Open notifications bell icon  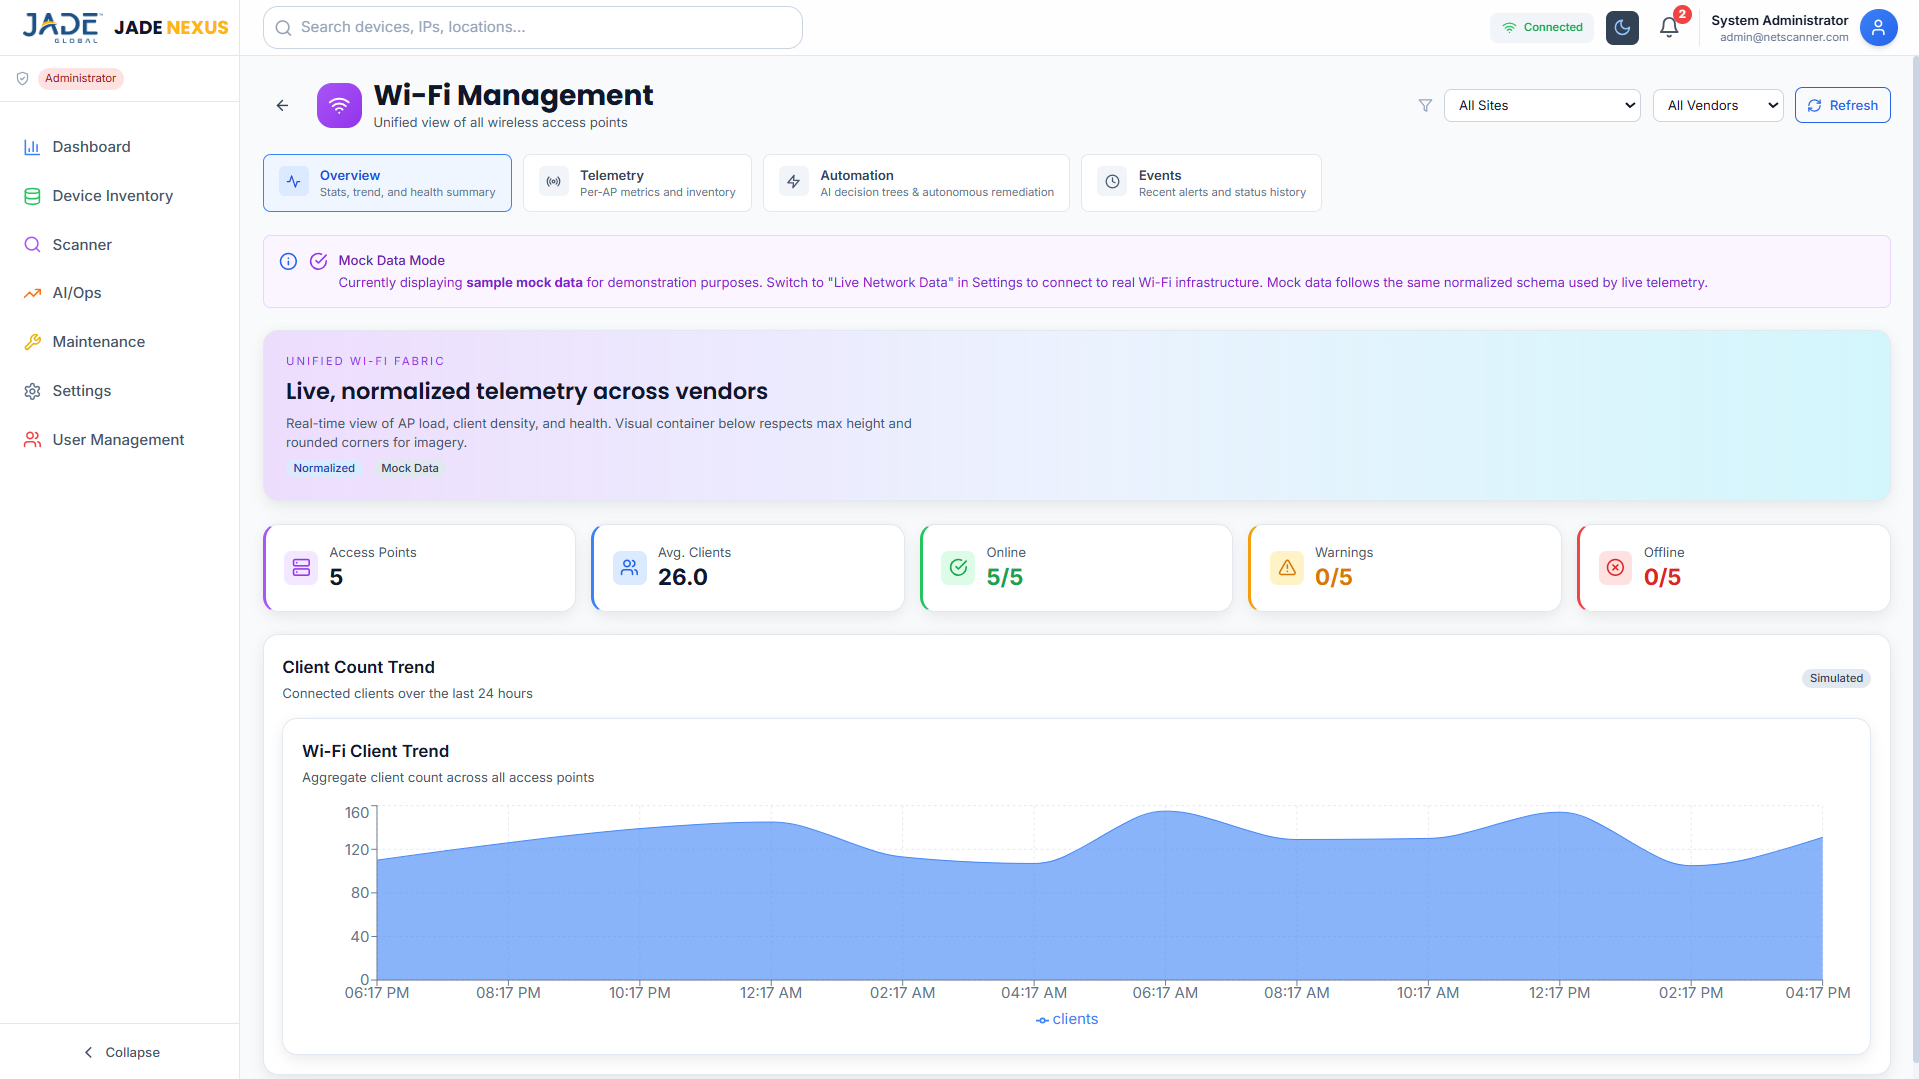point(1669,28)
